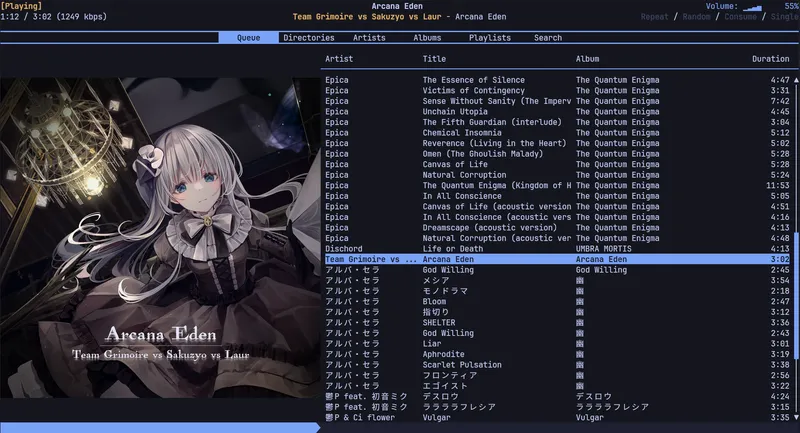Click the Duration column header
800x433 pixels.
770,59
